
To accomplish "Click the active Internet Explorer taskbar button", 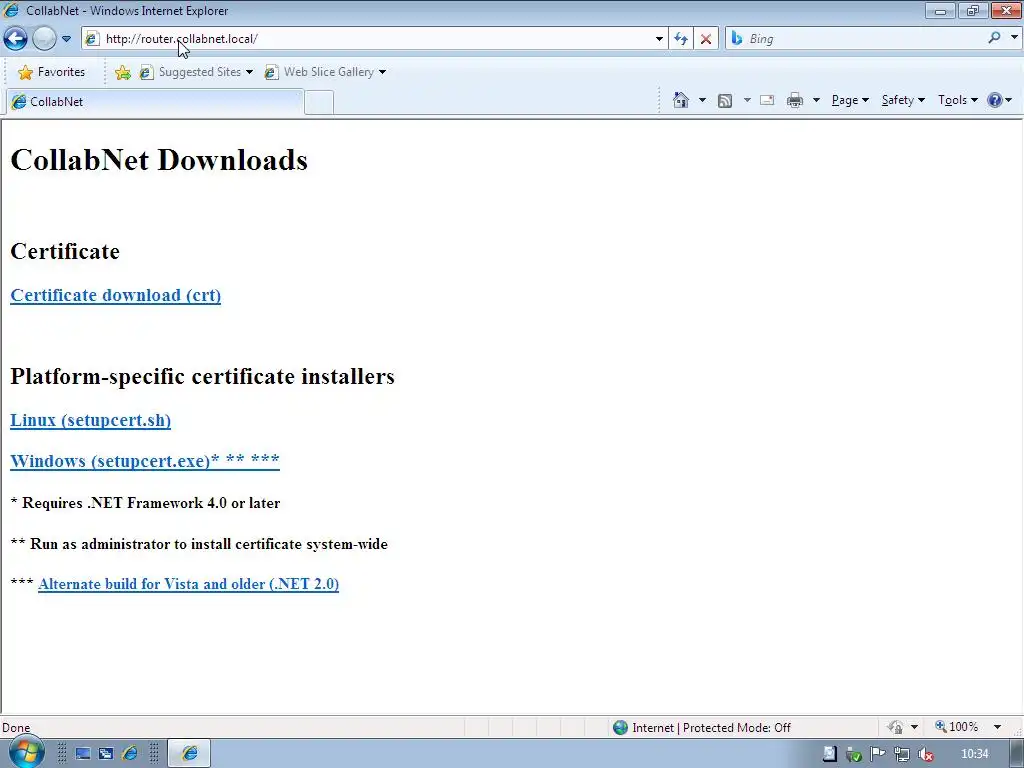I will tap(189, 754).
